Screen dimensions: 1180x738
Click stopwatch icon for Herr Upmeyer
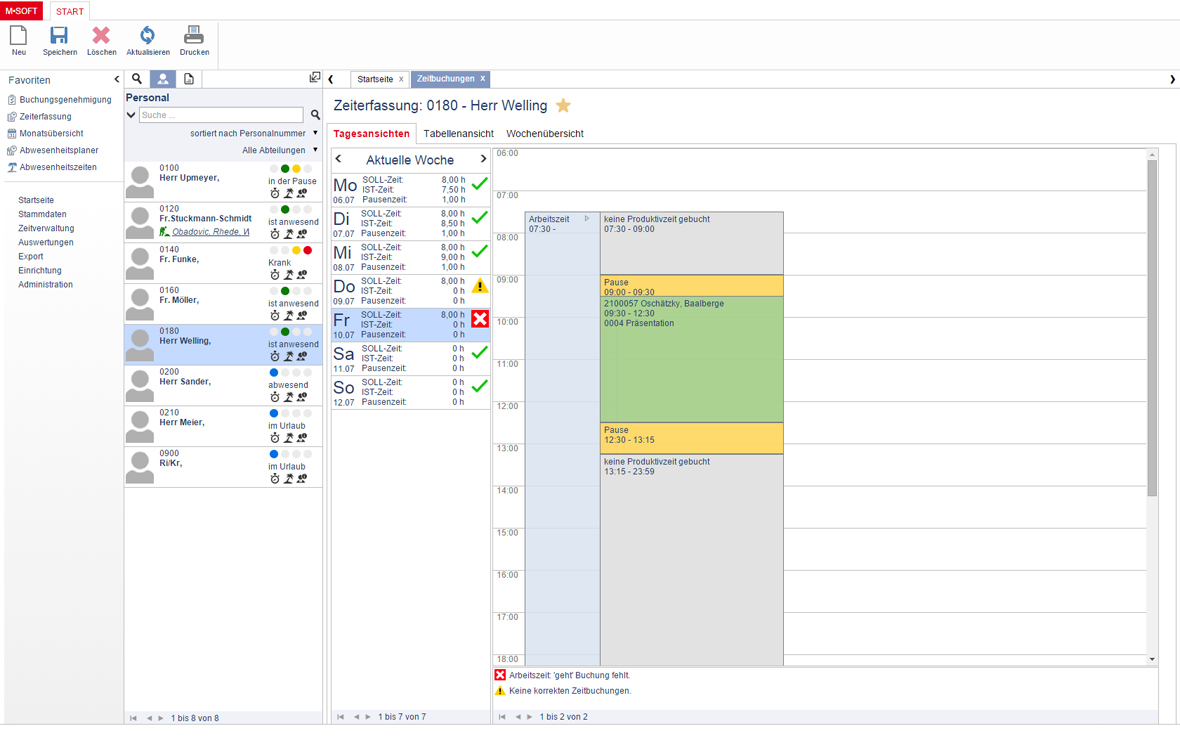point(275,193)
